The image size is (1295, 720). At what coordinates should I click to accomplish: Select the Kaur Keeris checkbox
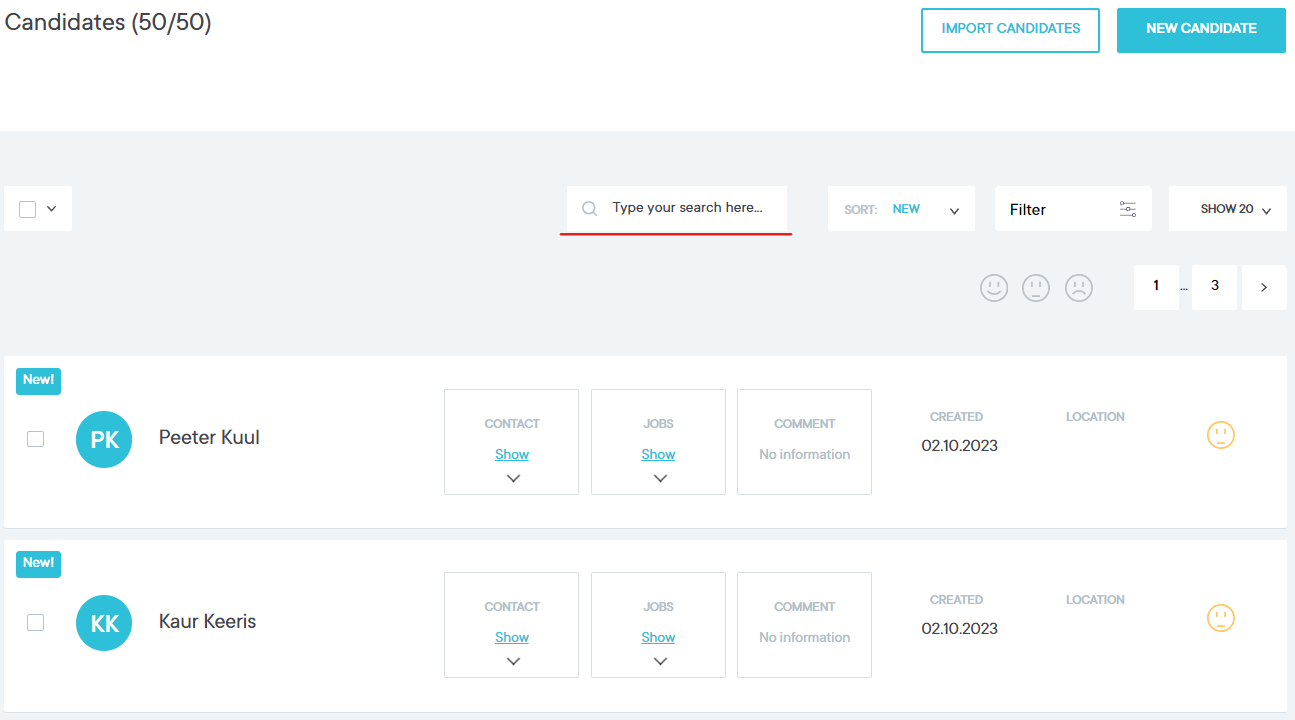pyautogui.click(x=36, y=622)
